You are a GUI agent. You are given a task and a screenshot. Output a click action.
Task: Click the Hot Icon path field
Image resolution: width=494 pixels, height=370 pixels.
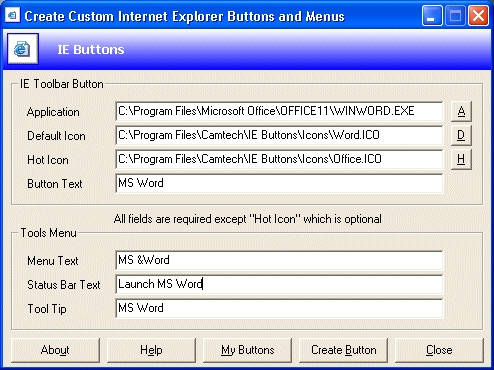[x=279, y=159]
